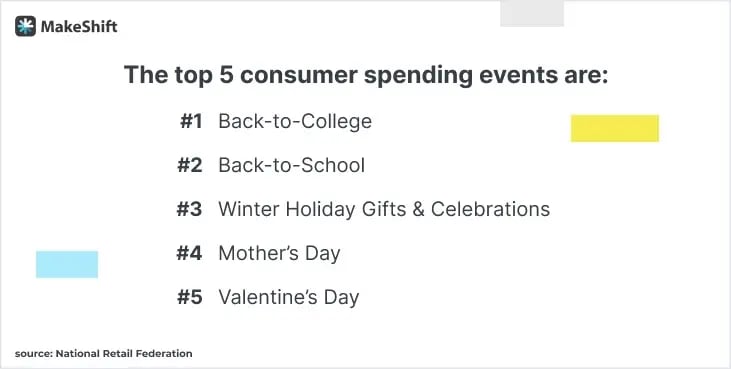Click the National Retail Federation source text
The height and width of the screenshot is (369, 731).
[124, 354]
